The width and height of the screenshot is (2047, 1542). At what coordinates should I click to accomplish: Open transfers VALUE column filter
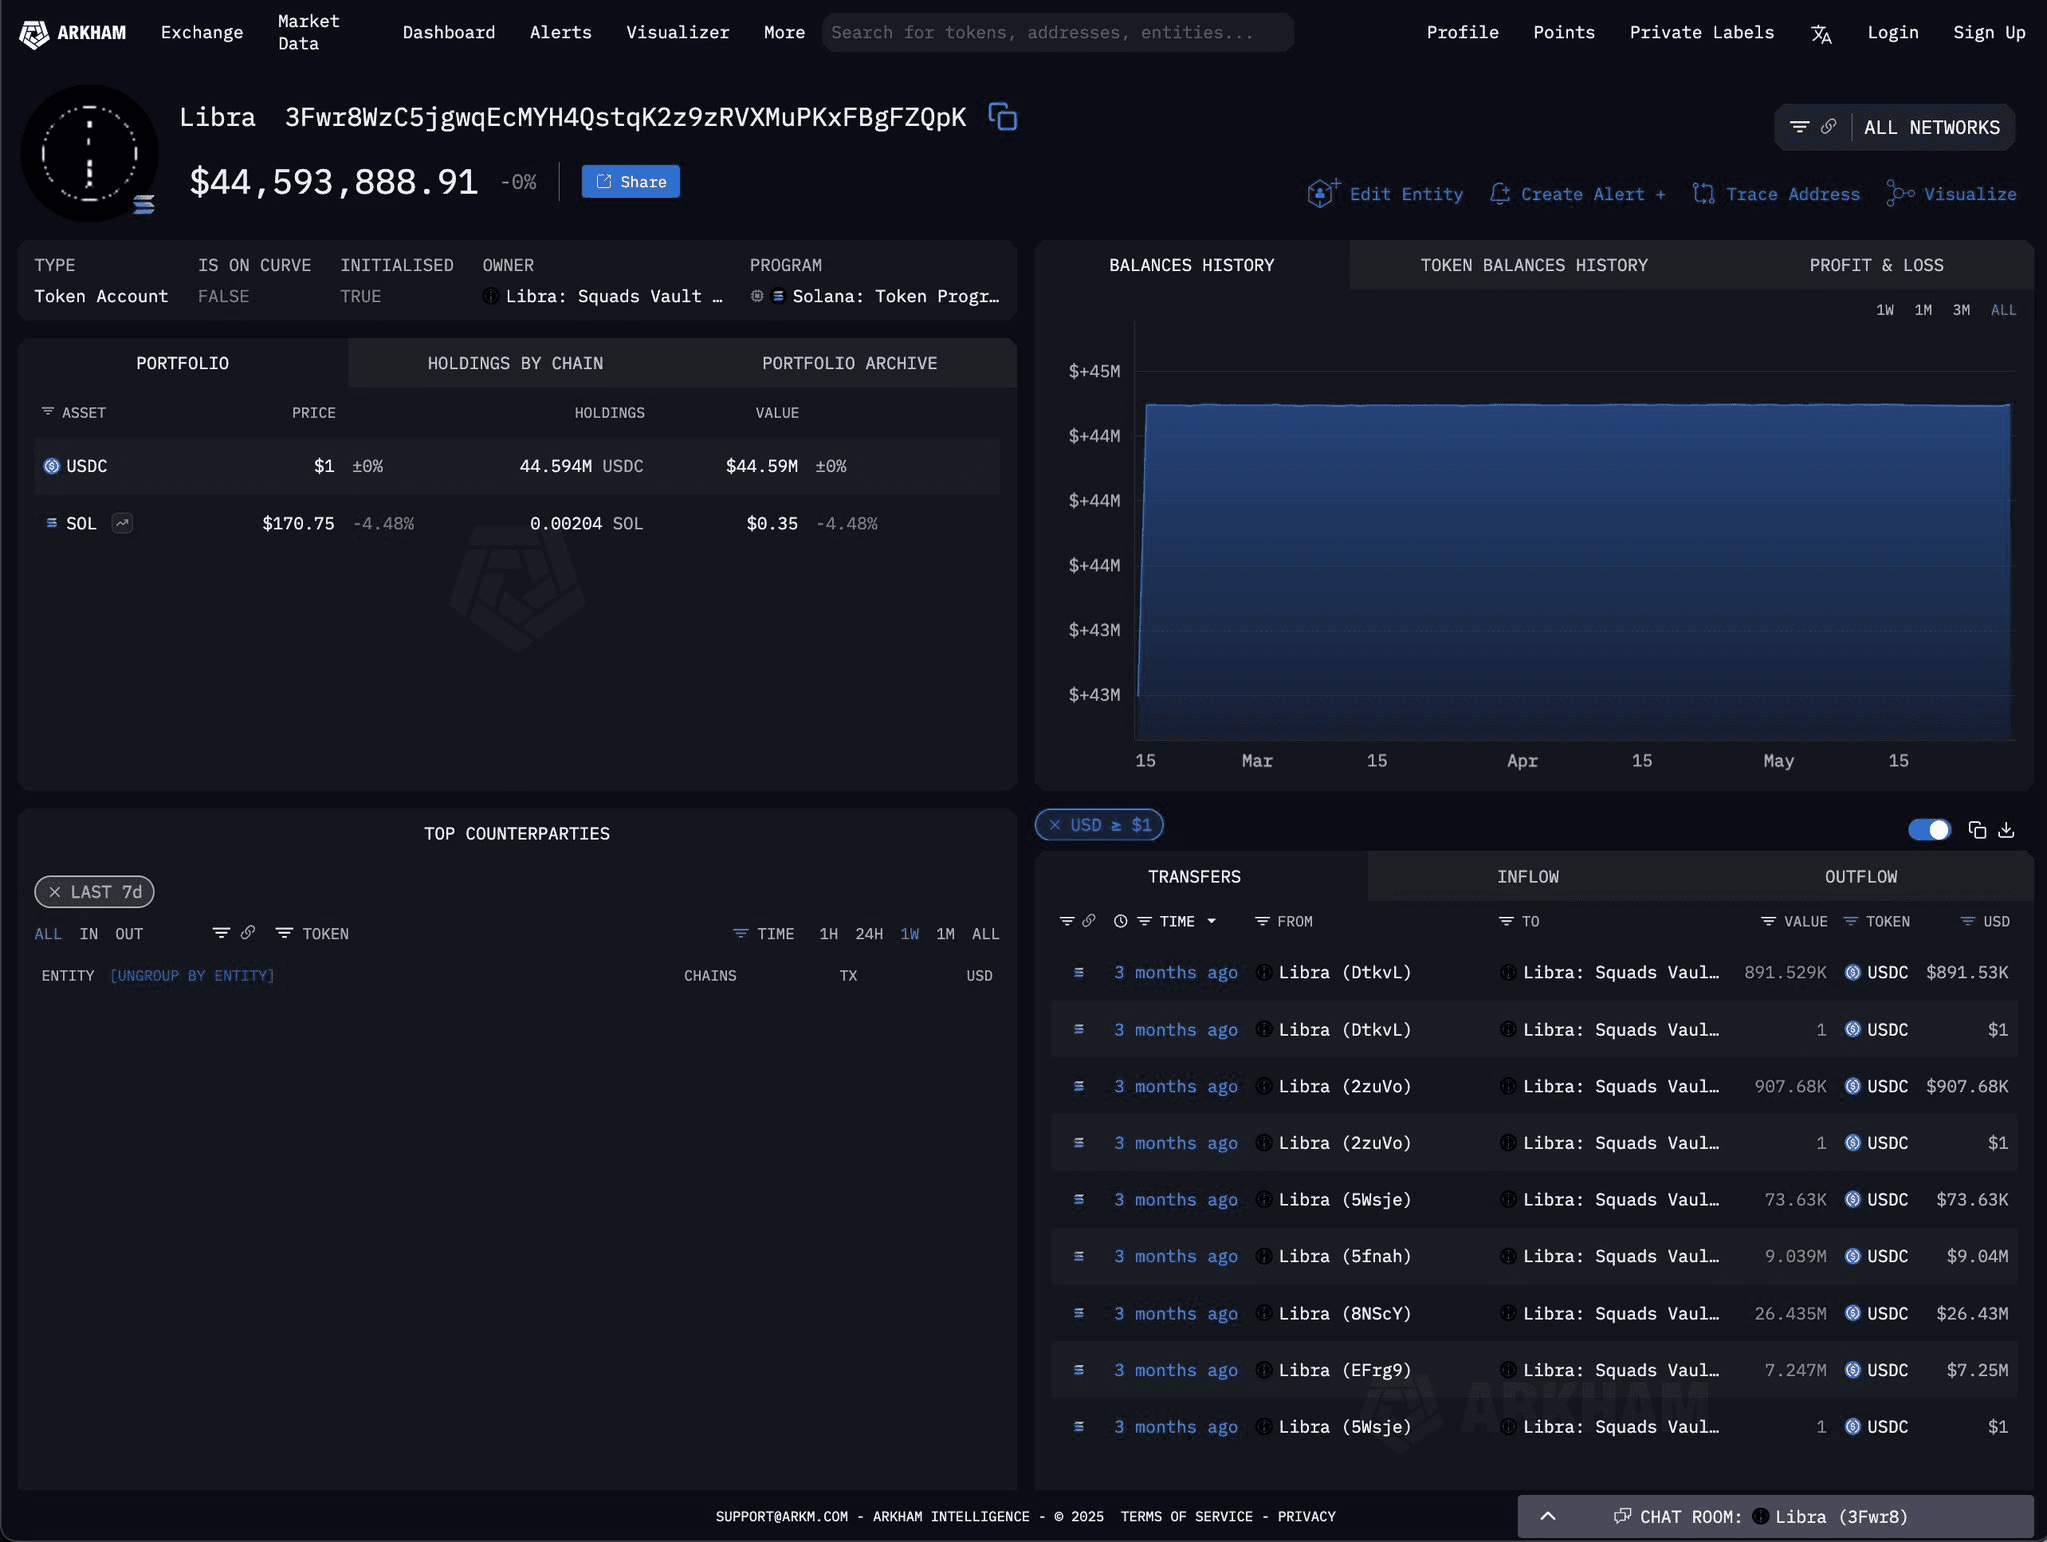pyautogui.click(x=1768, y=921)
